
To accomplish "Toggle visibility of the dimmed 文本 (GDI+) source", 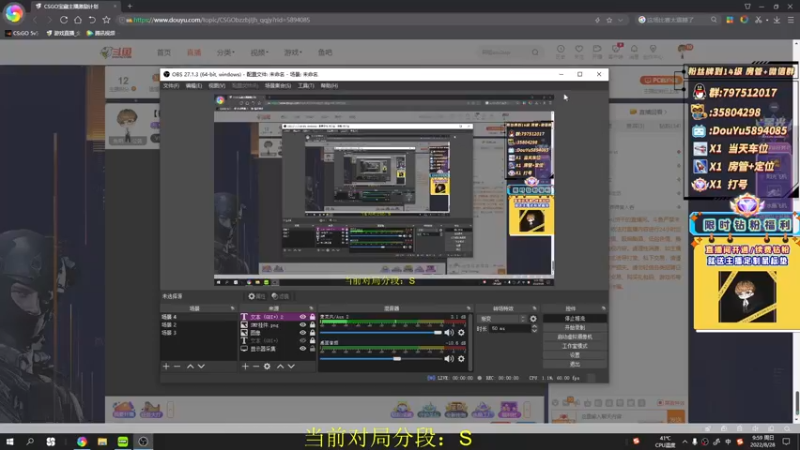I will (x=303, y=340).
